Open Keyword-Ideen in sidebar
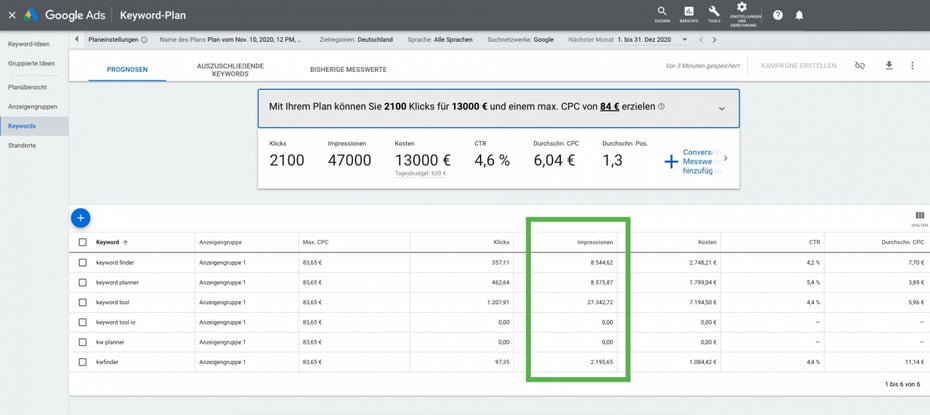Screen dimensions: 930x415 point(29,44)
